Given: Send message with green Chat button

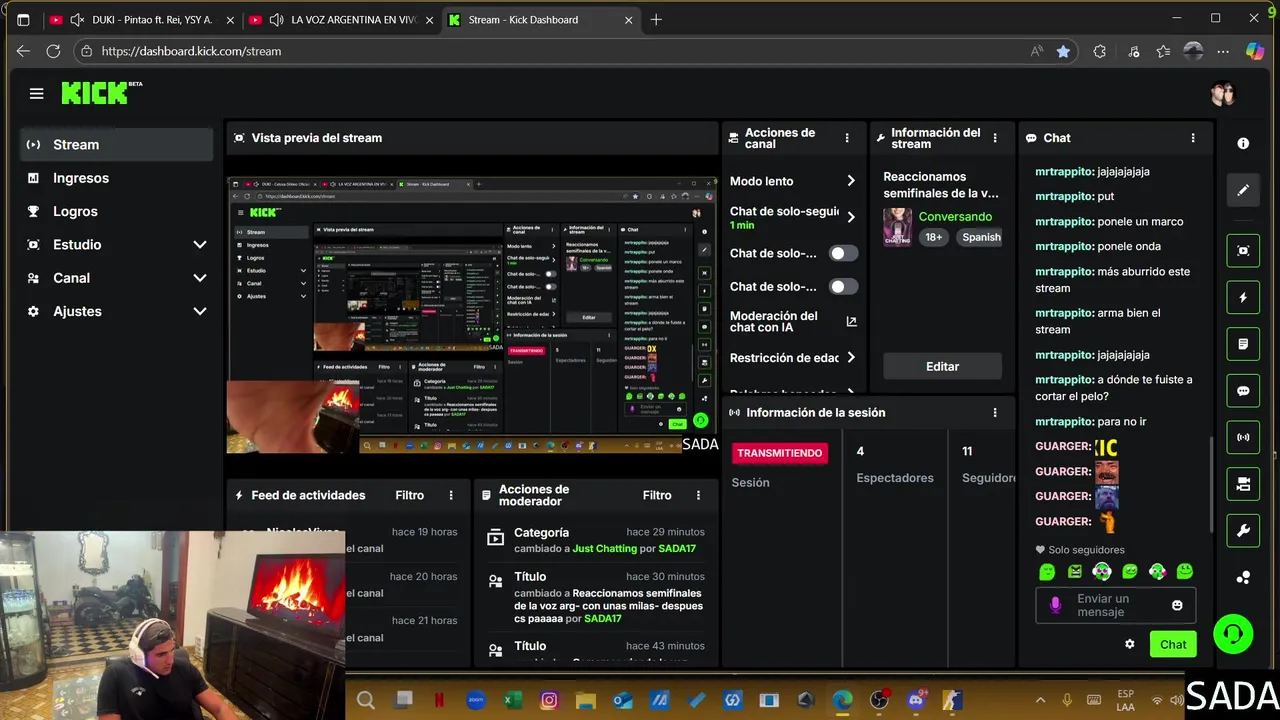Looking at the screenshot, I should pyautogui.click(x=1173, y=644).
